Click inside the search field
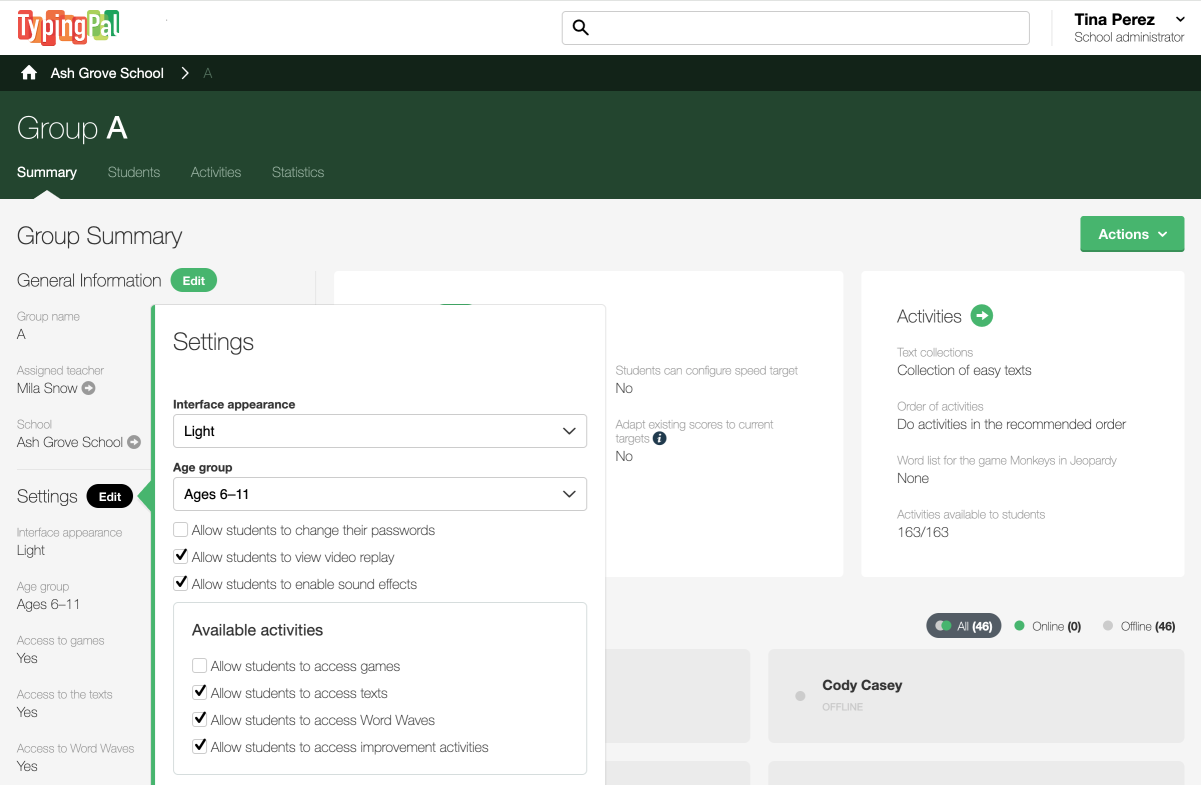 795,28
